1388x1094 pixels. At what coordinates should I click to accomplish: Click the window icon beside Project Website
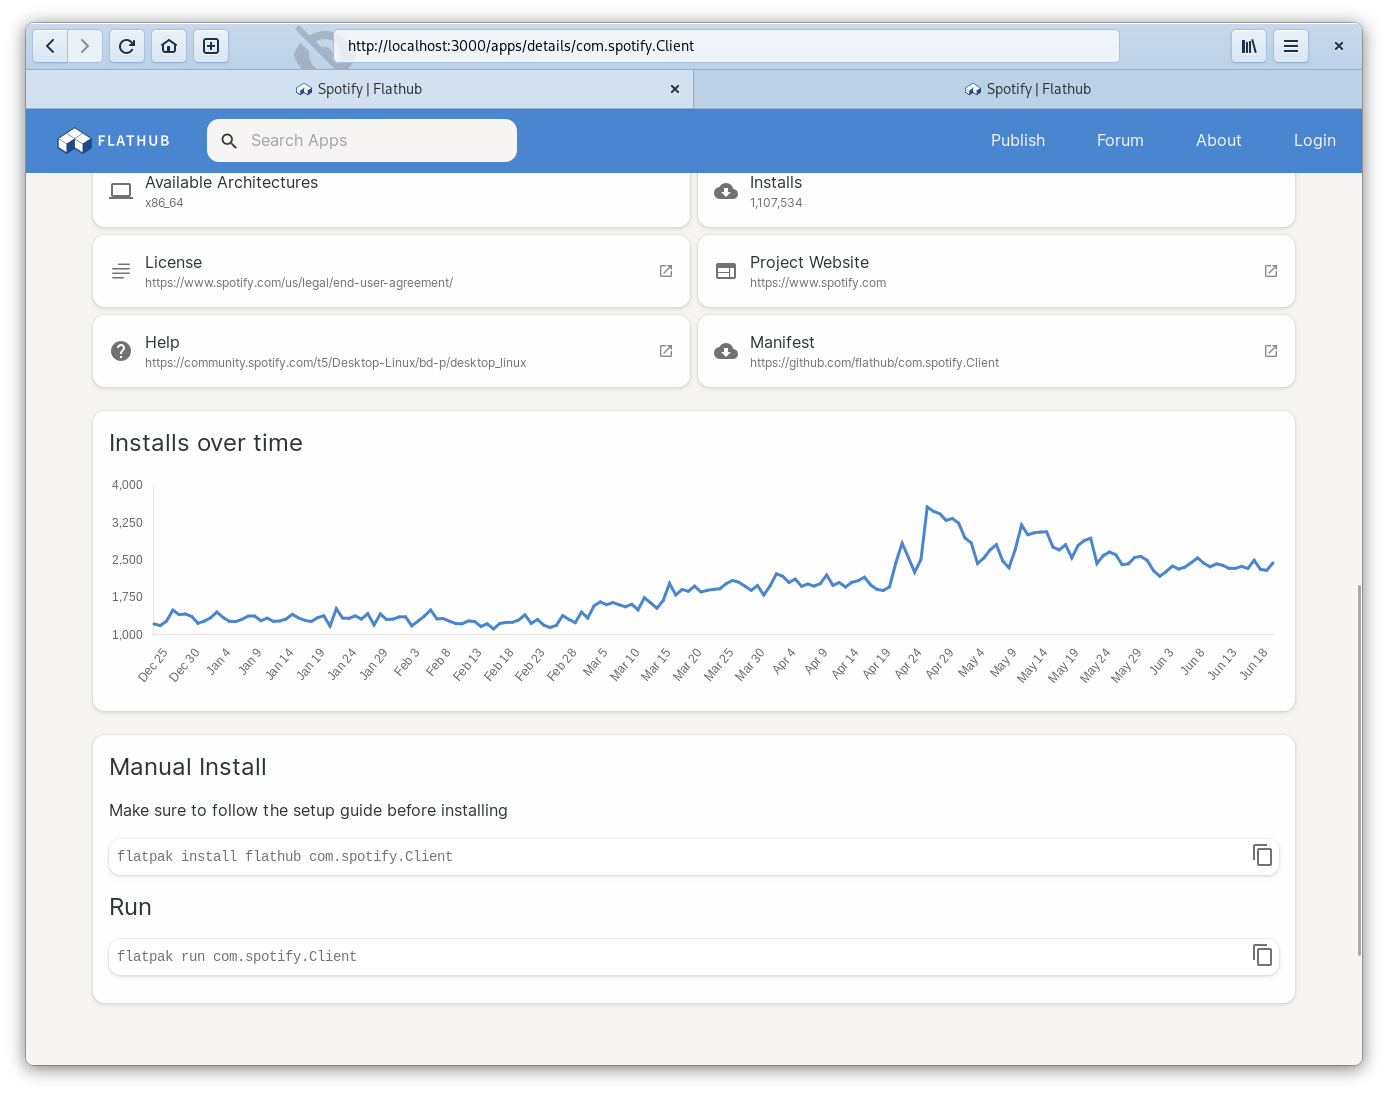(x=726, y=271)
